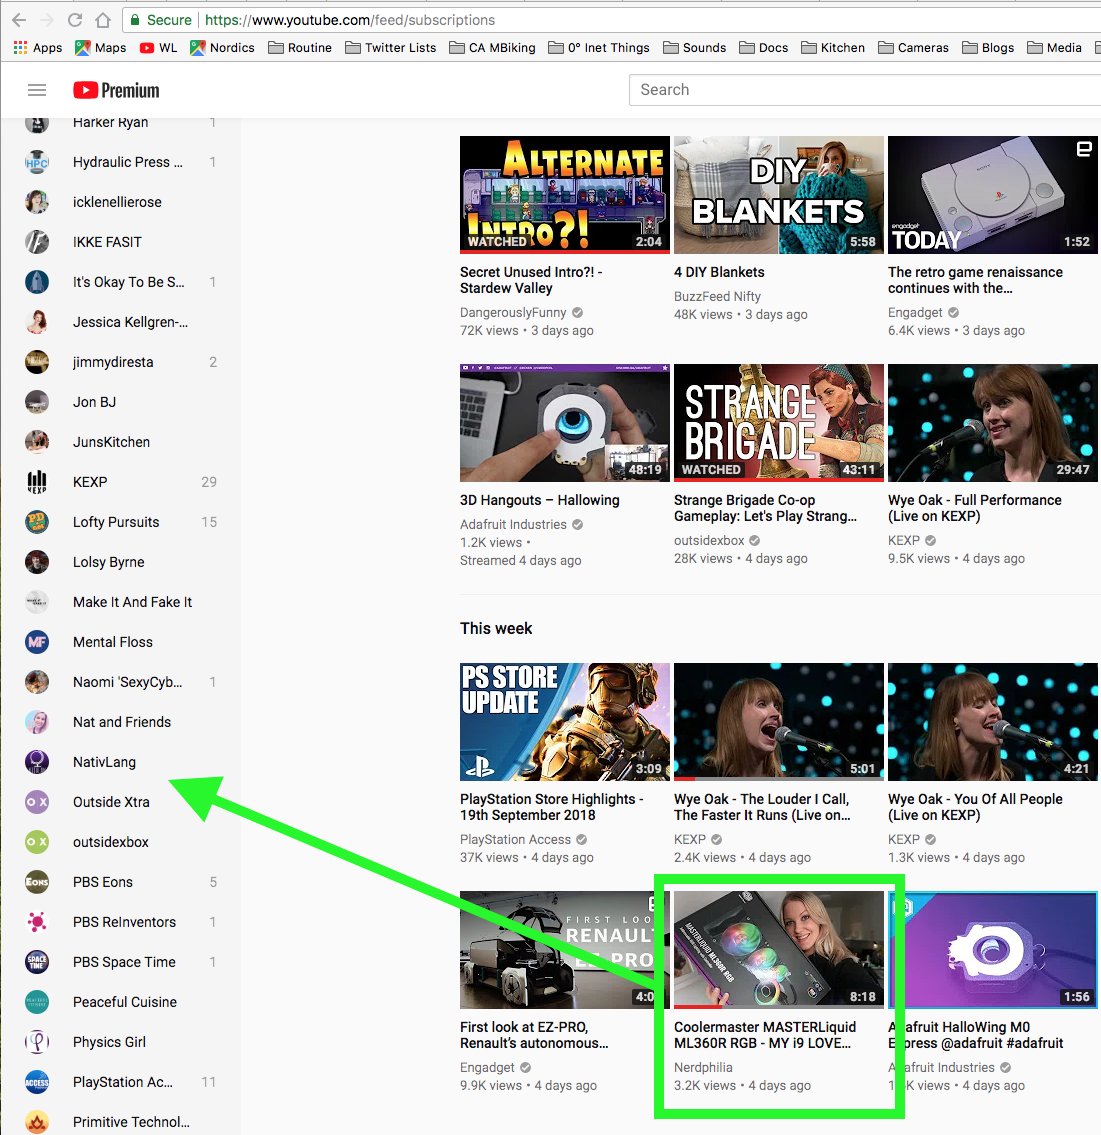This screenshot has width=1101, height=1135.
Task: Click the YouTube Search field
Action: [865, 90]
